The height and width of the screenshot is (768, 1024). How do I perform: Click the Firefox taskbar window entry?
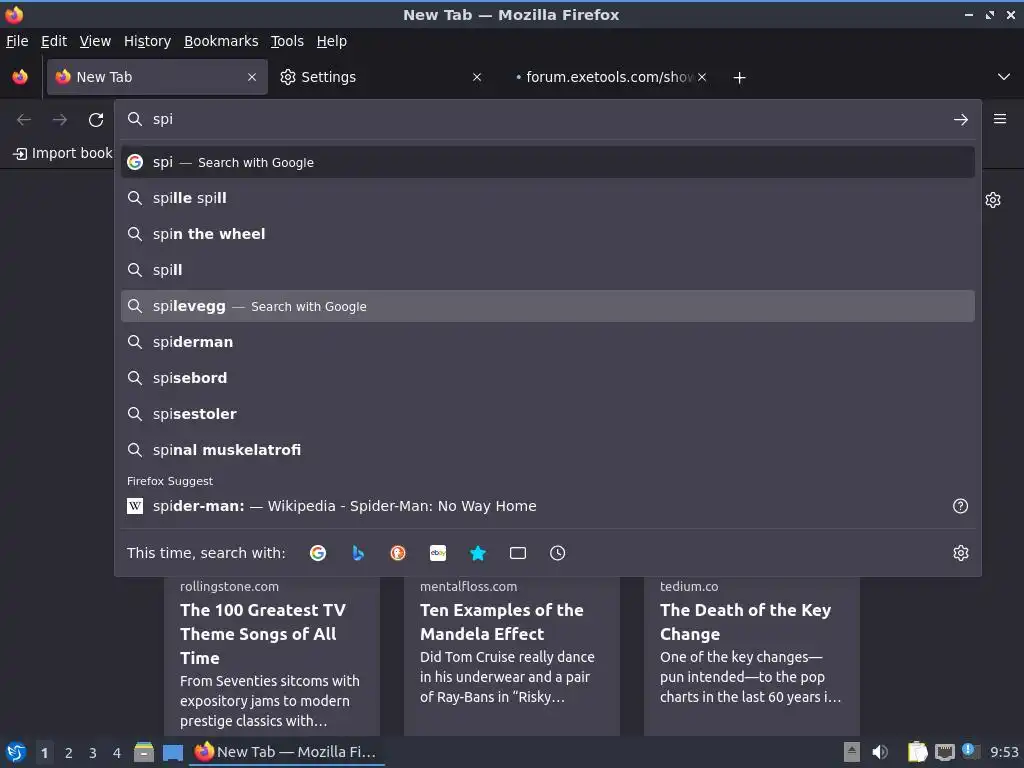pyautogui.click(x=287, y=752)
